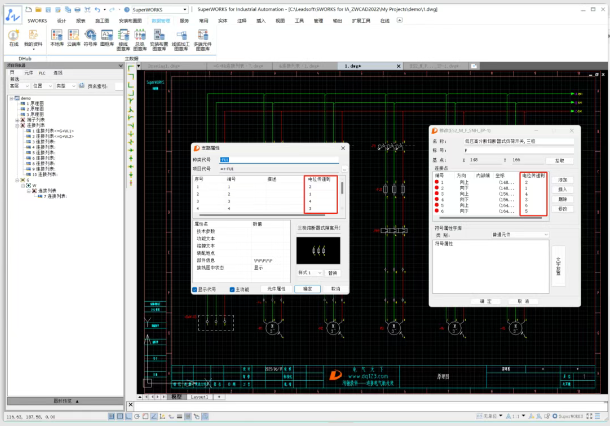
Task: Toggle grid display in the status bar
Action: 120,416
